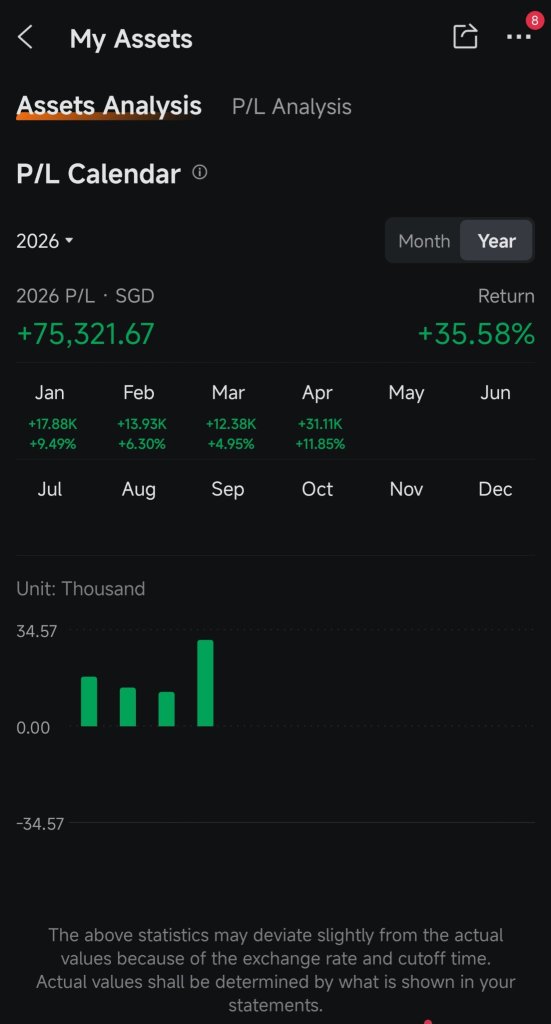The width and height of the screenshot is (551, 1024).
Task: Select March with +12.38K
Action: point(230,418)
